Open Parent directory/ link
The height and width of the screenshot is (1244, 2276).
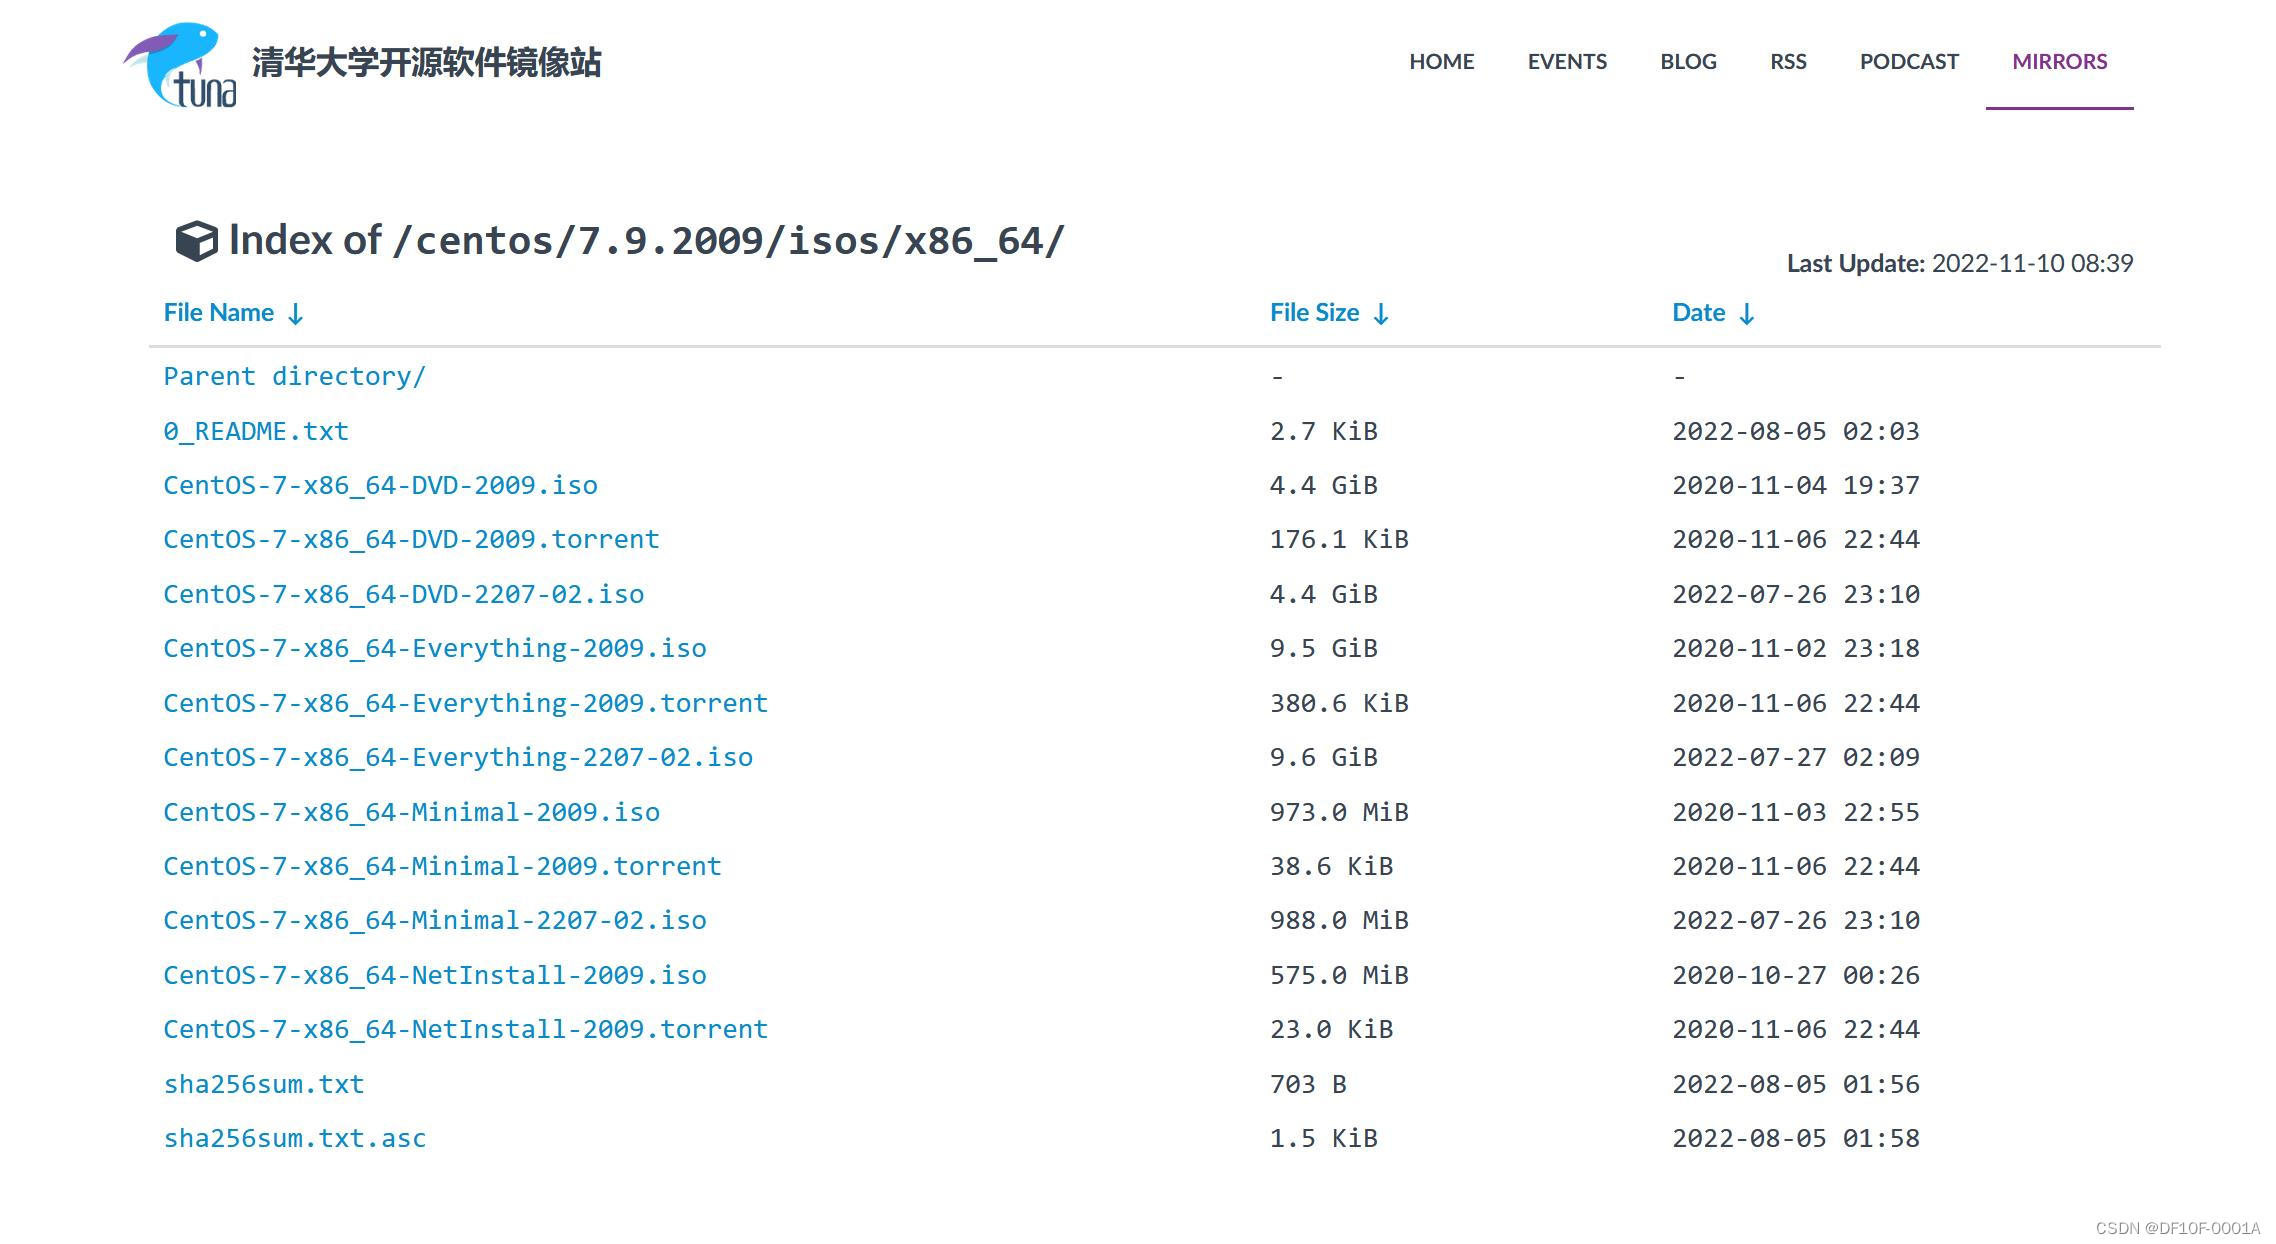pyautogui.click(x=295, y=377)
